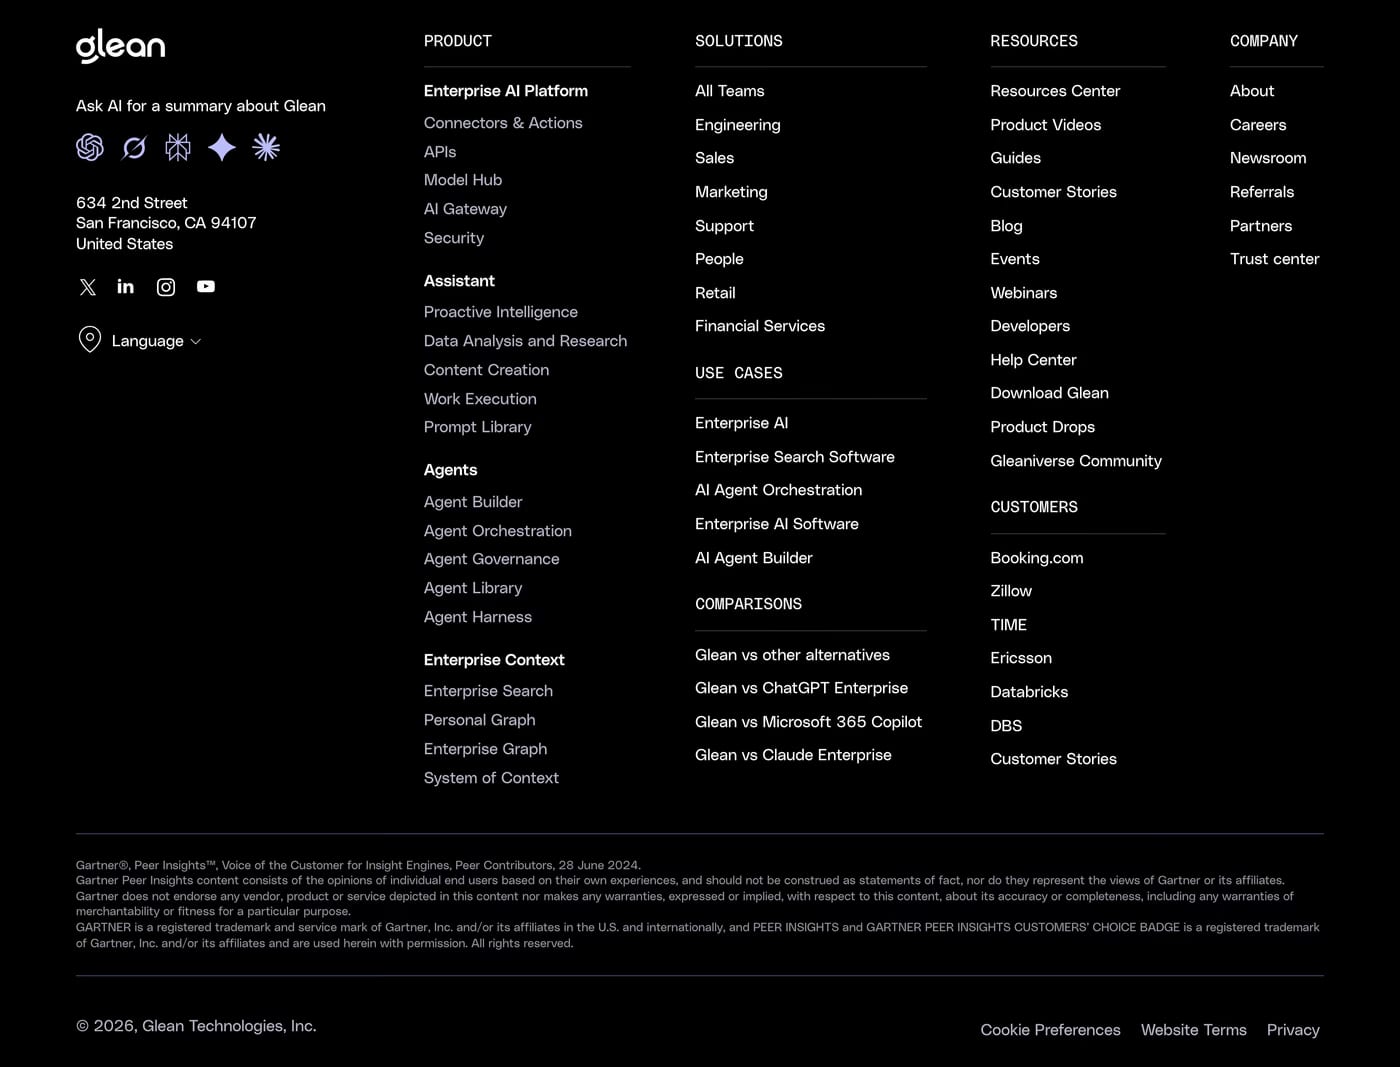
Task: Open Customer Stories under Customers
Action: coord(1054,759)
